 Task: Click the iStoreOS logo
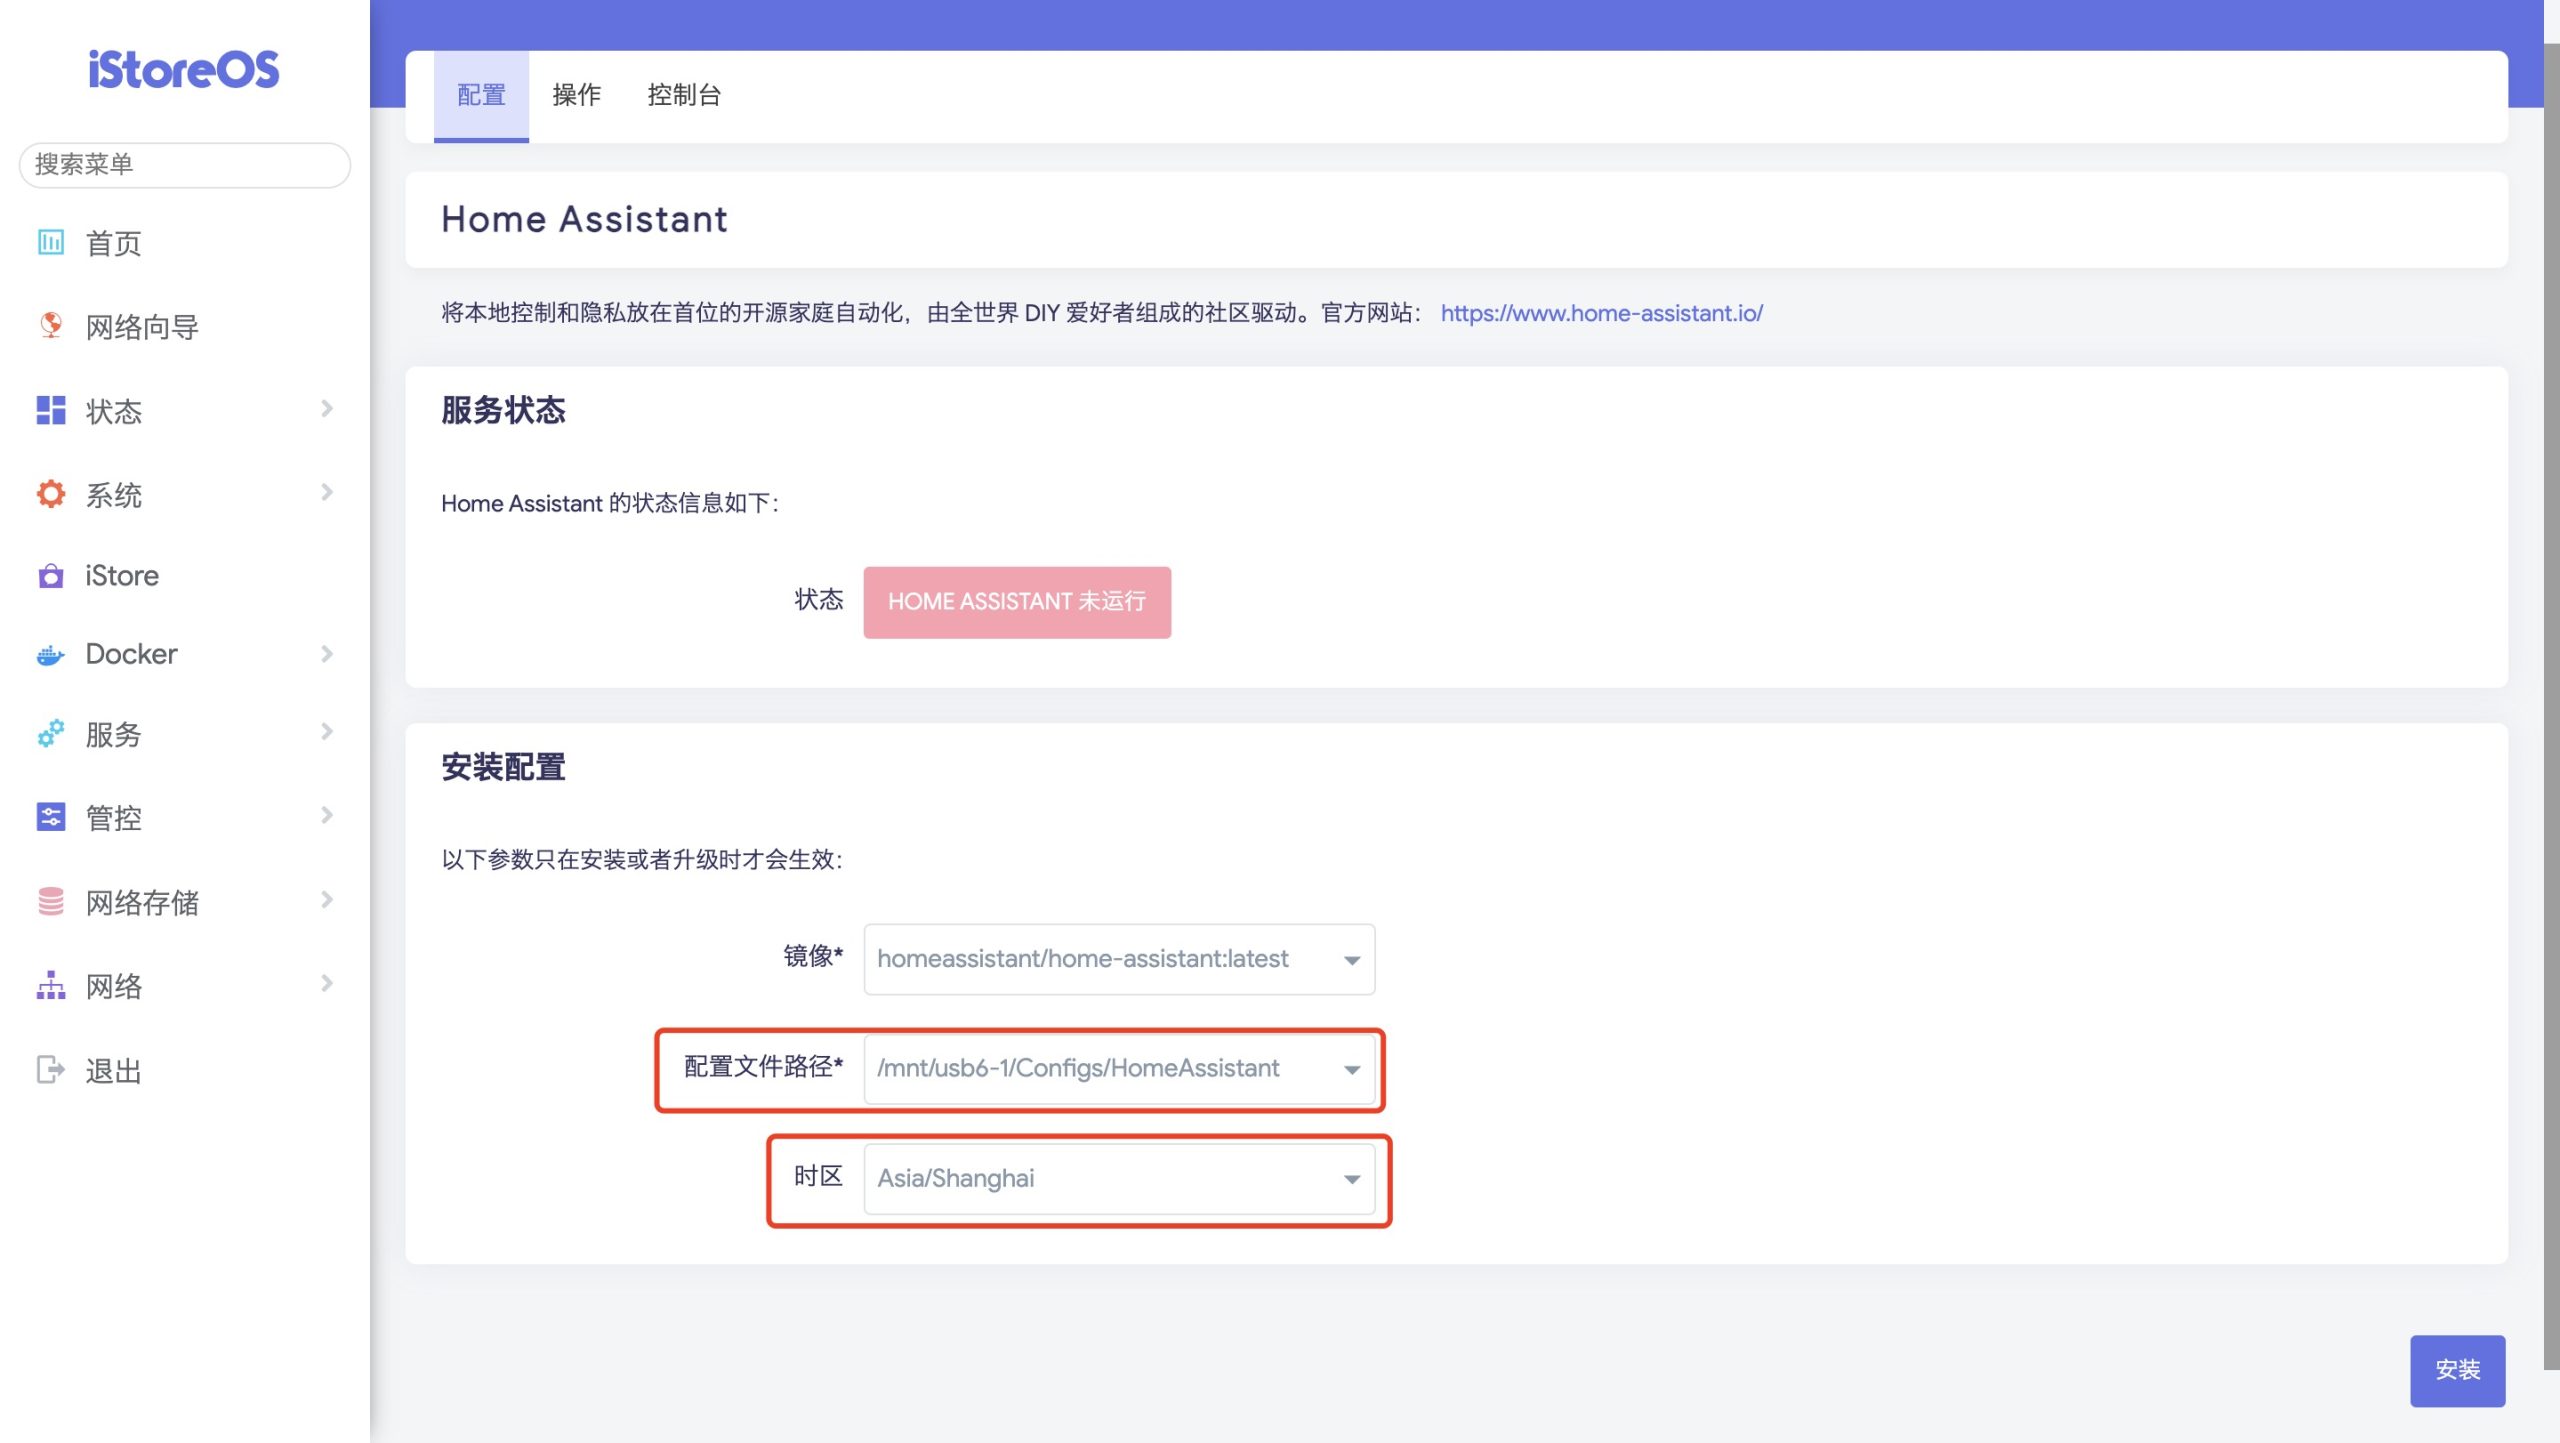point(184,69)
